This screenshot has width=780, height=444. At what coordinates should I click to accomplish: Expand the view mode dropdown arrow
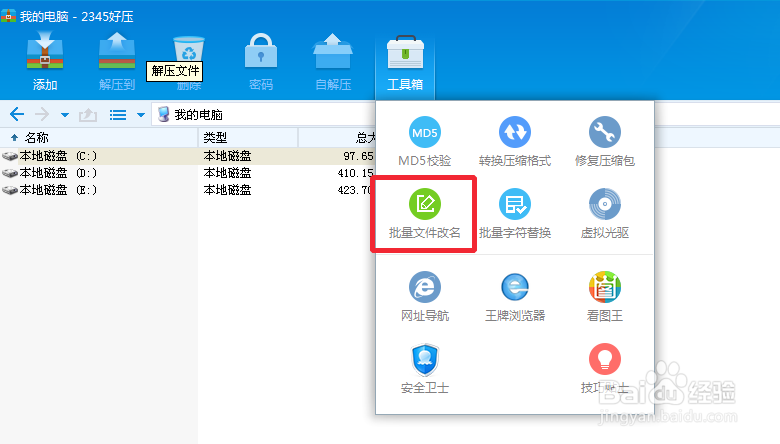141,115
